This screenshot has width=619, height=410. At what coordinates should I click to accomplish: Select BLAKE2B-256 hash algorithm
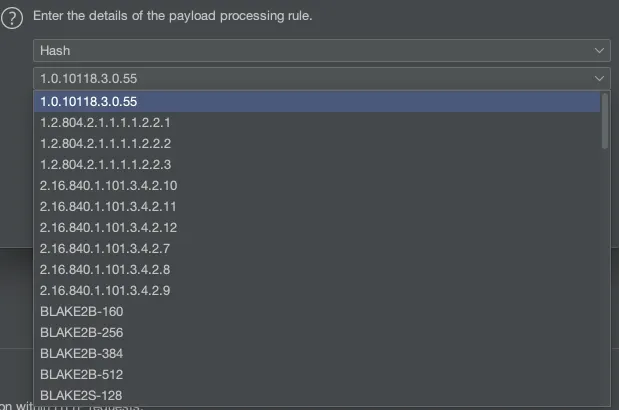[x=81, y=332]
